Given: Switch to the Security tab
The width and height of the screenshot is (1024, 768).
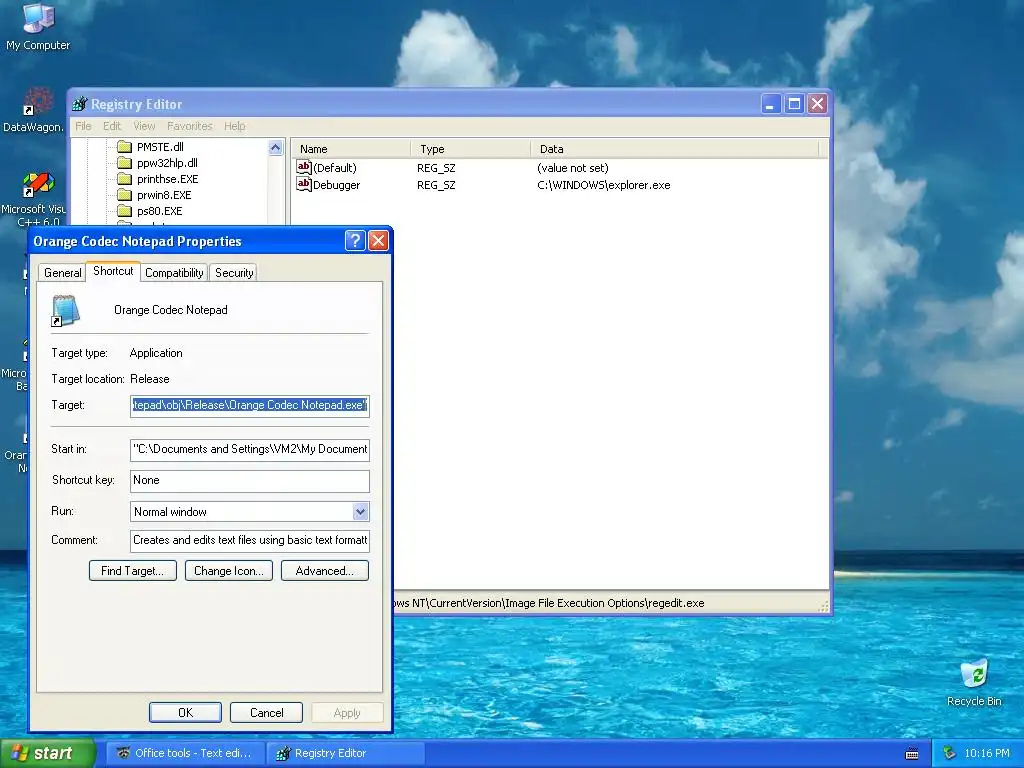Looking at the screenshot, I should pyautogui.click(x=234, y=273).
